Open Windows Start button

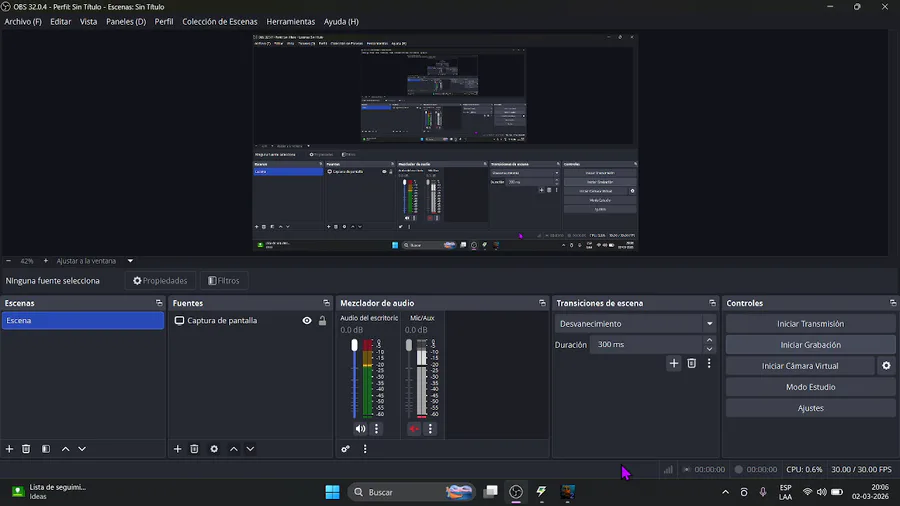tap(332, 492)
